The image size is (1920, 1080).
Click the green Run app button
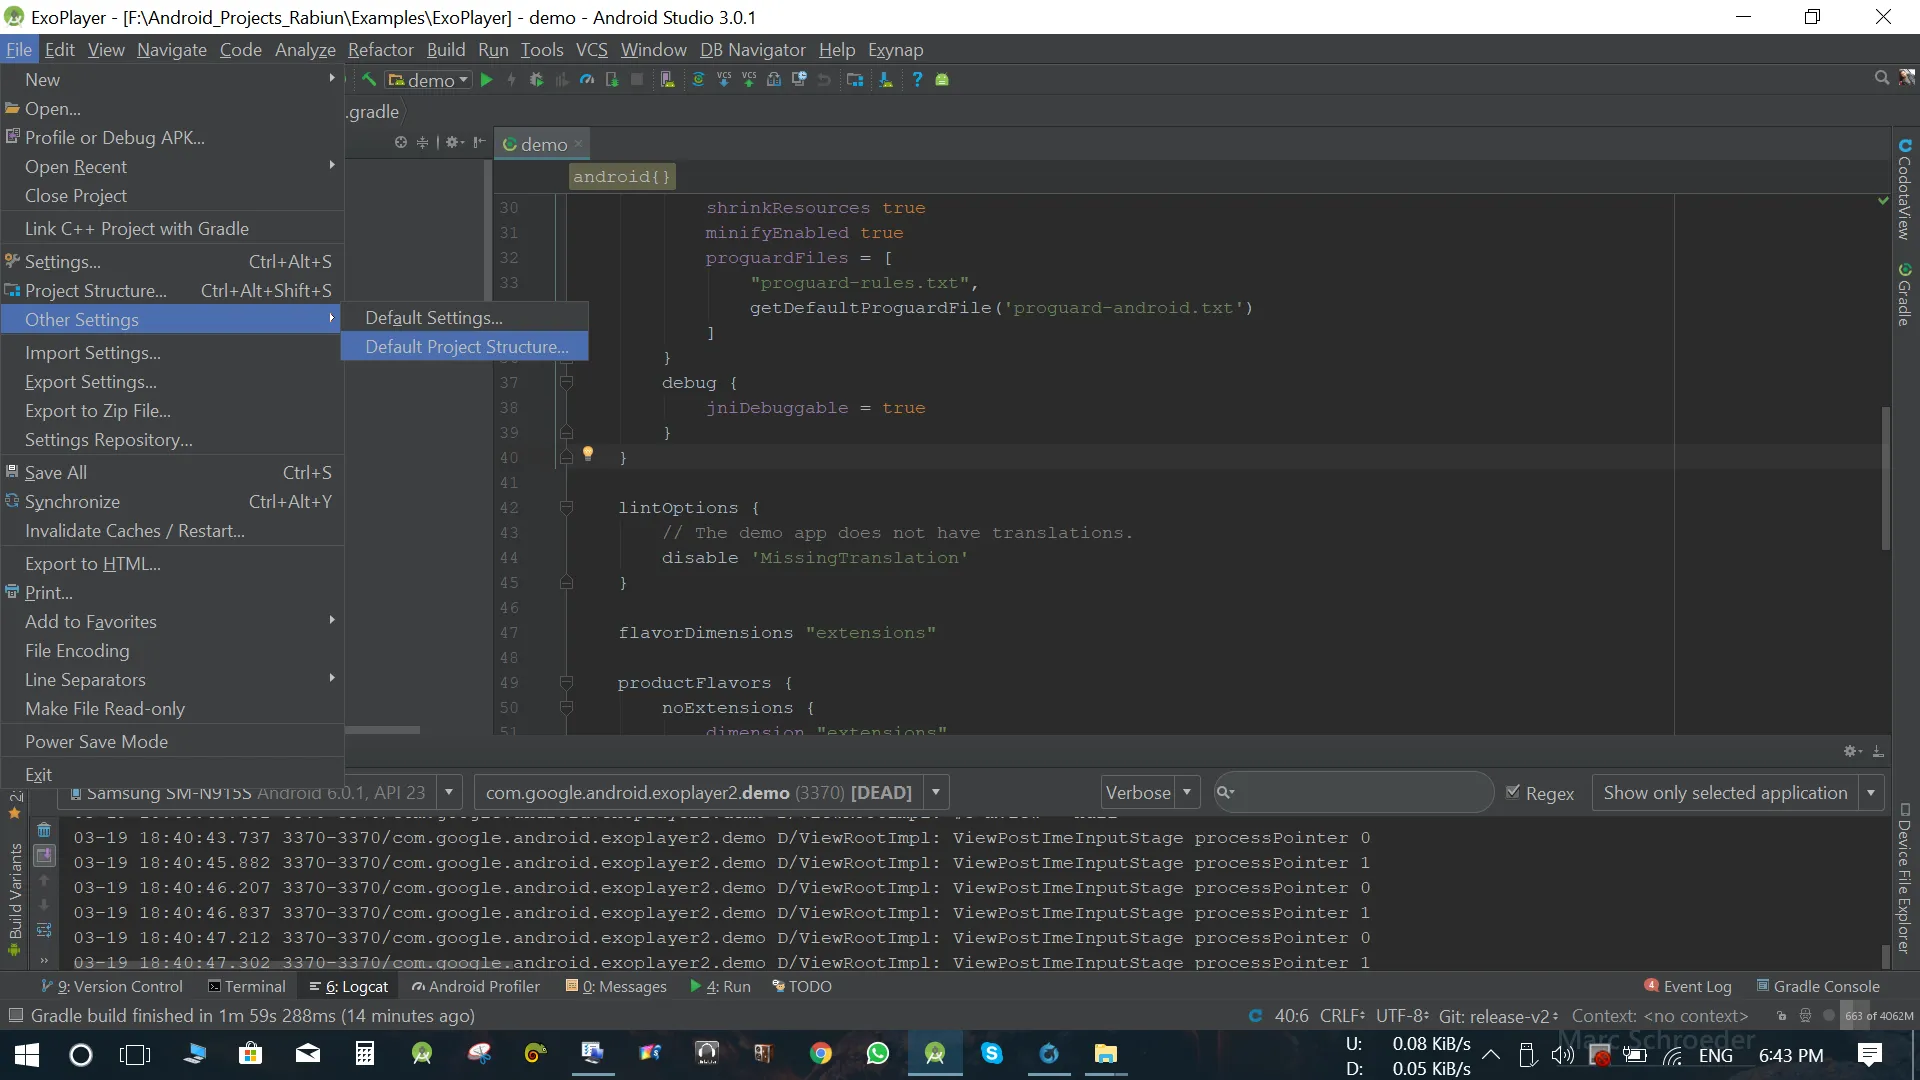pos(486,80)
